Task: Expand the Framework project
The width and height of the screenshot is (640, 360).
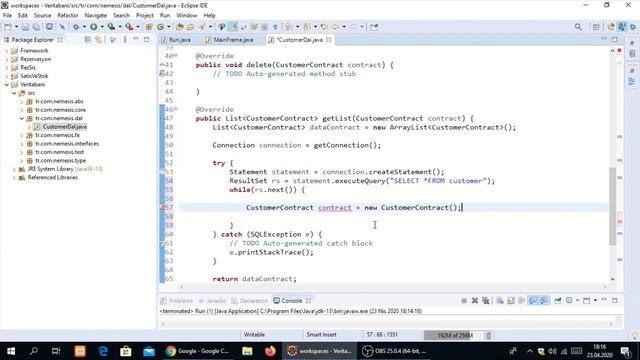Action: point(7,51)
